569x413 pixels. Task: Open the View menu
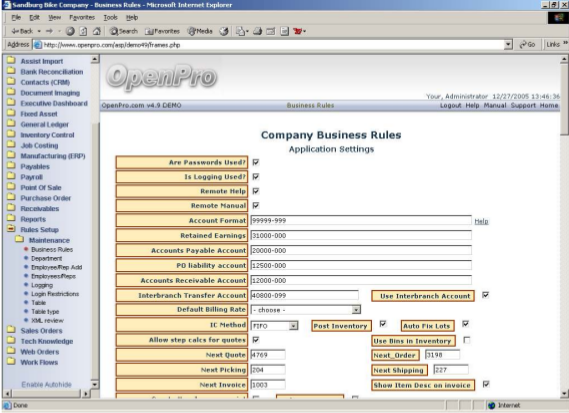coord(54,17)
